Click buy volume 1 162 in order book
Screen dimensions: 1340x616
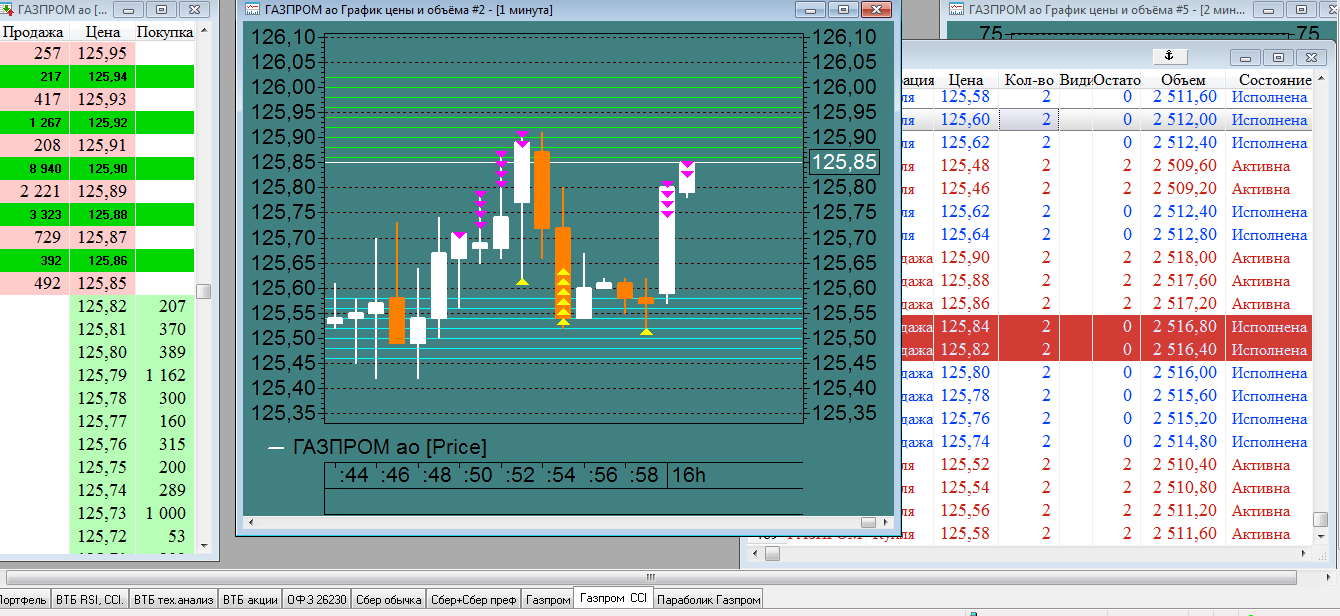click(164, 375)
